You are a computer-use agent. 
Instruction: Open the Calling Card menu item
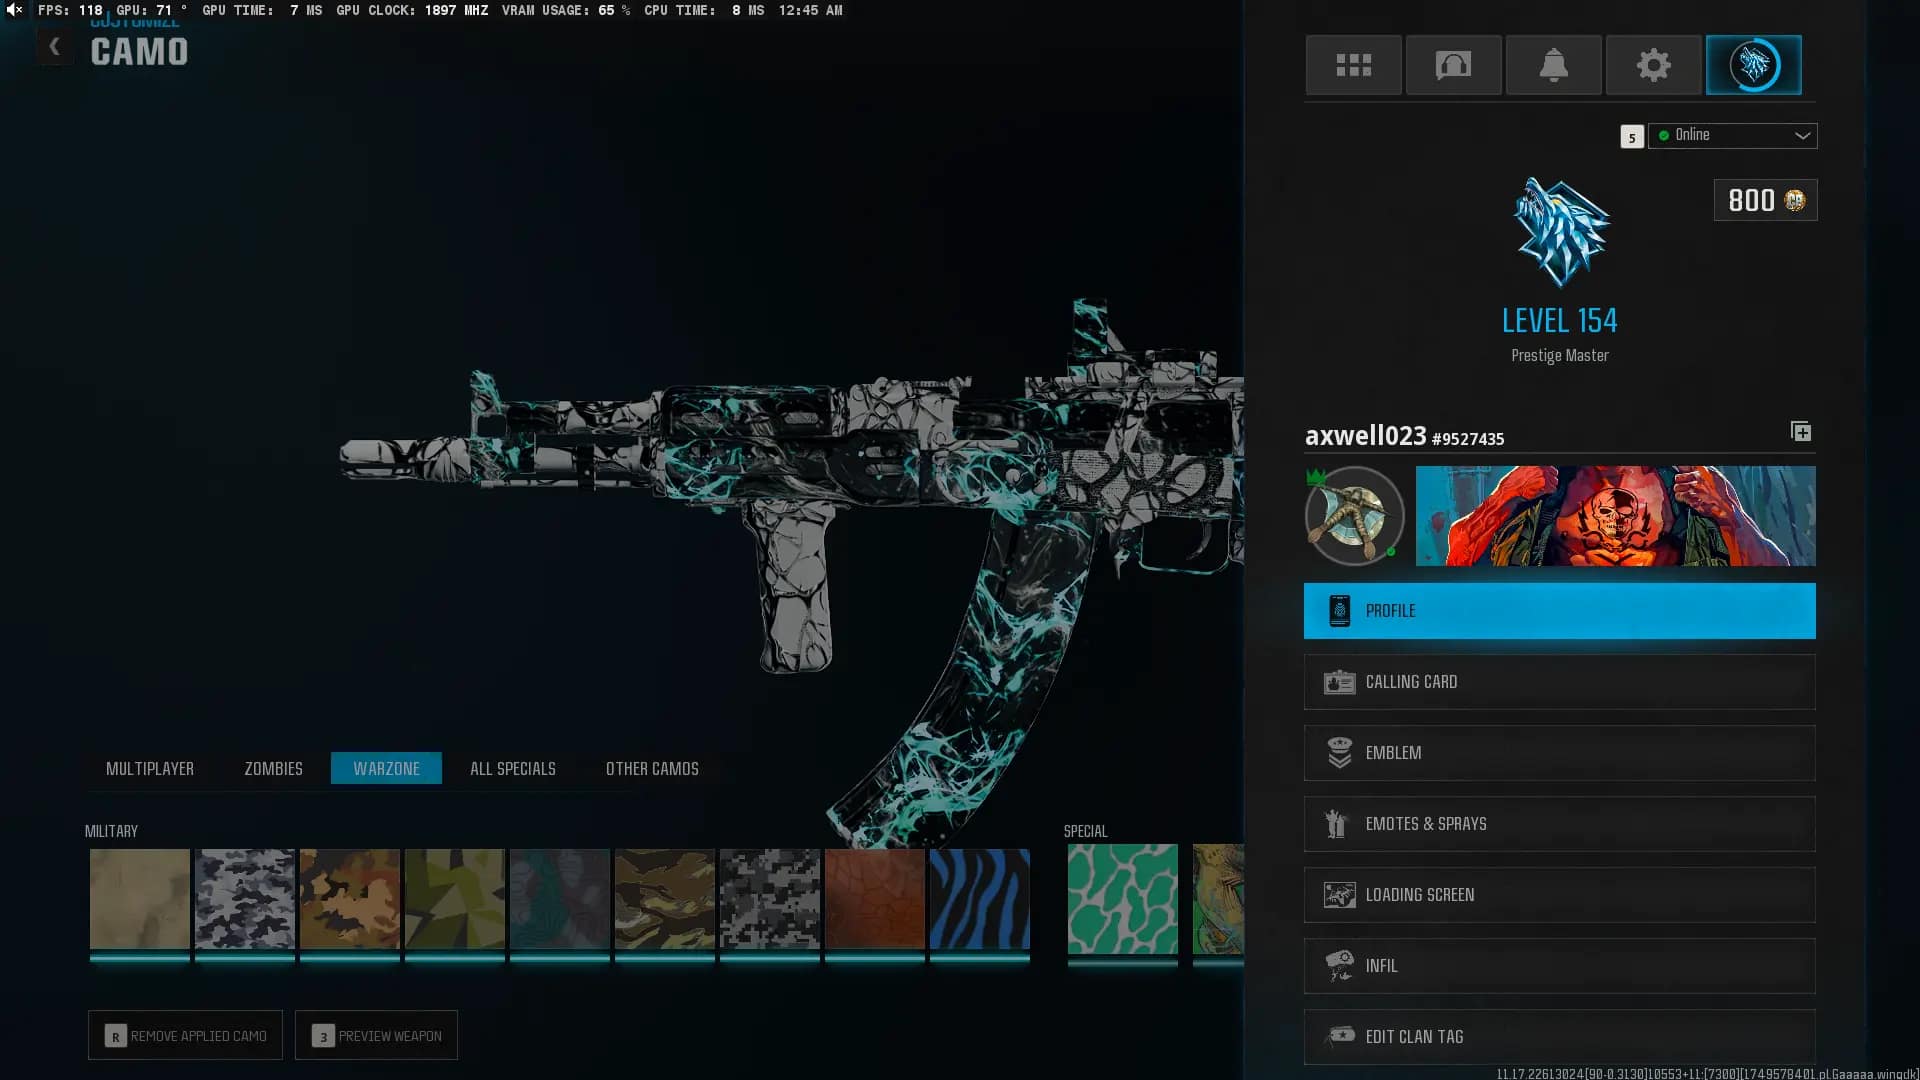point(1559,682)
